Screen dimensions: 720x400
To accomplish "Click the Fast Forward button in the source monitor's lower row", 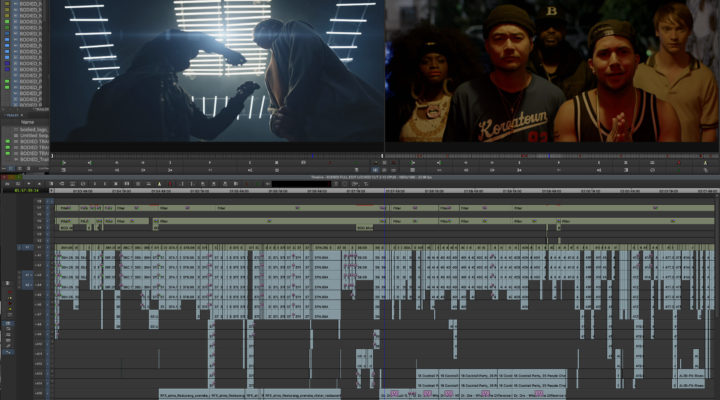I will [x=143, y=170].
